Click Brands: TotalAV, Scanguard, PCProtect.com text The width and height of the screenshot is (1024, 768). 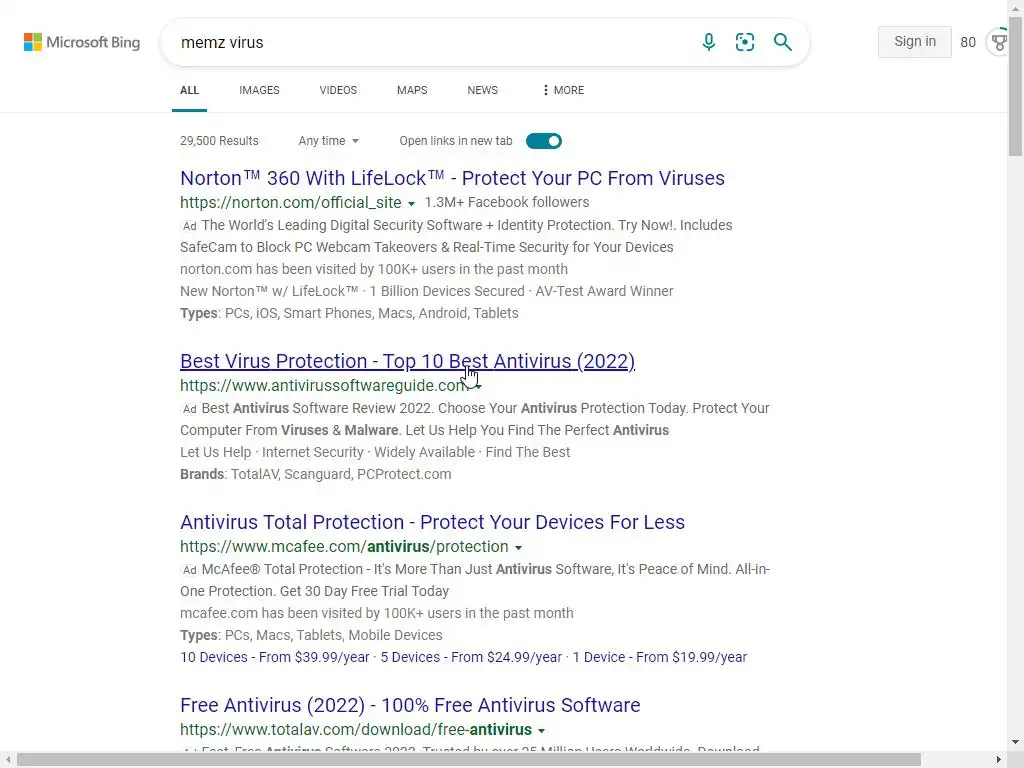(315, 474)
